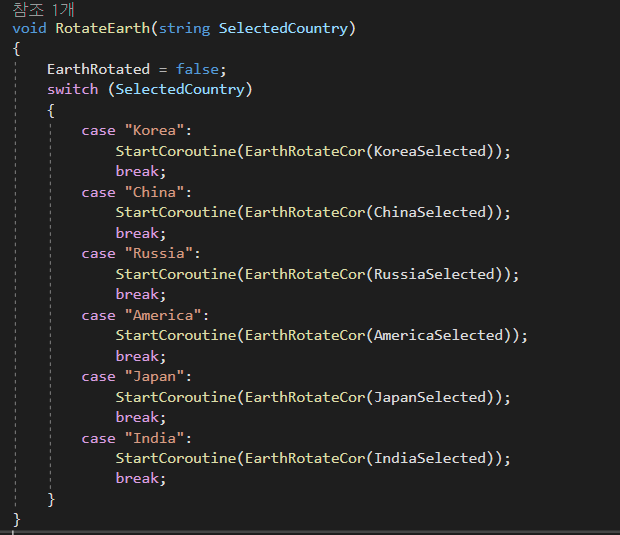Open the "참조 1개" reference link
This screenshot has height=535, width=620.
pyautogui.click(x=43, y=9)
